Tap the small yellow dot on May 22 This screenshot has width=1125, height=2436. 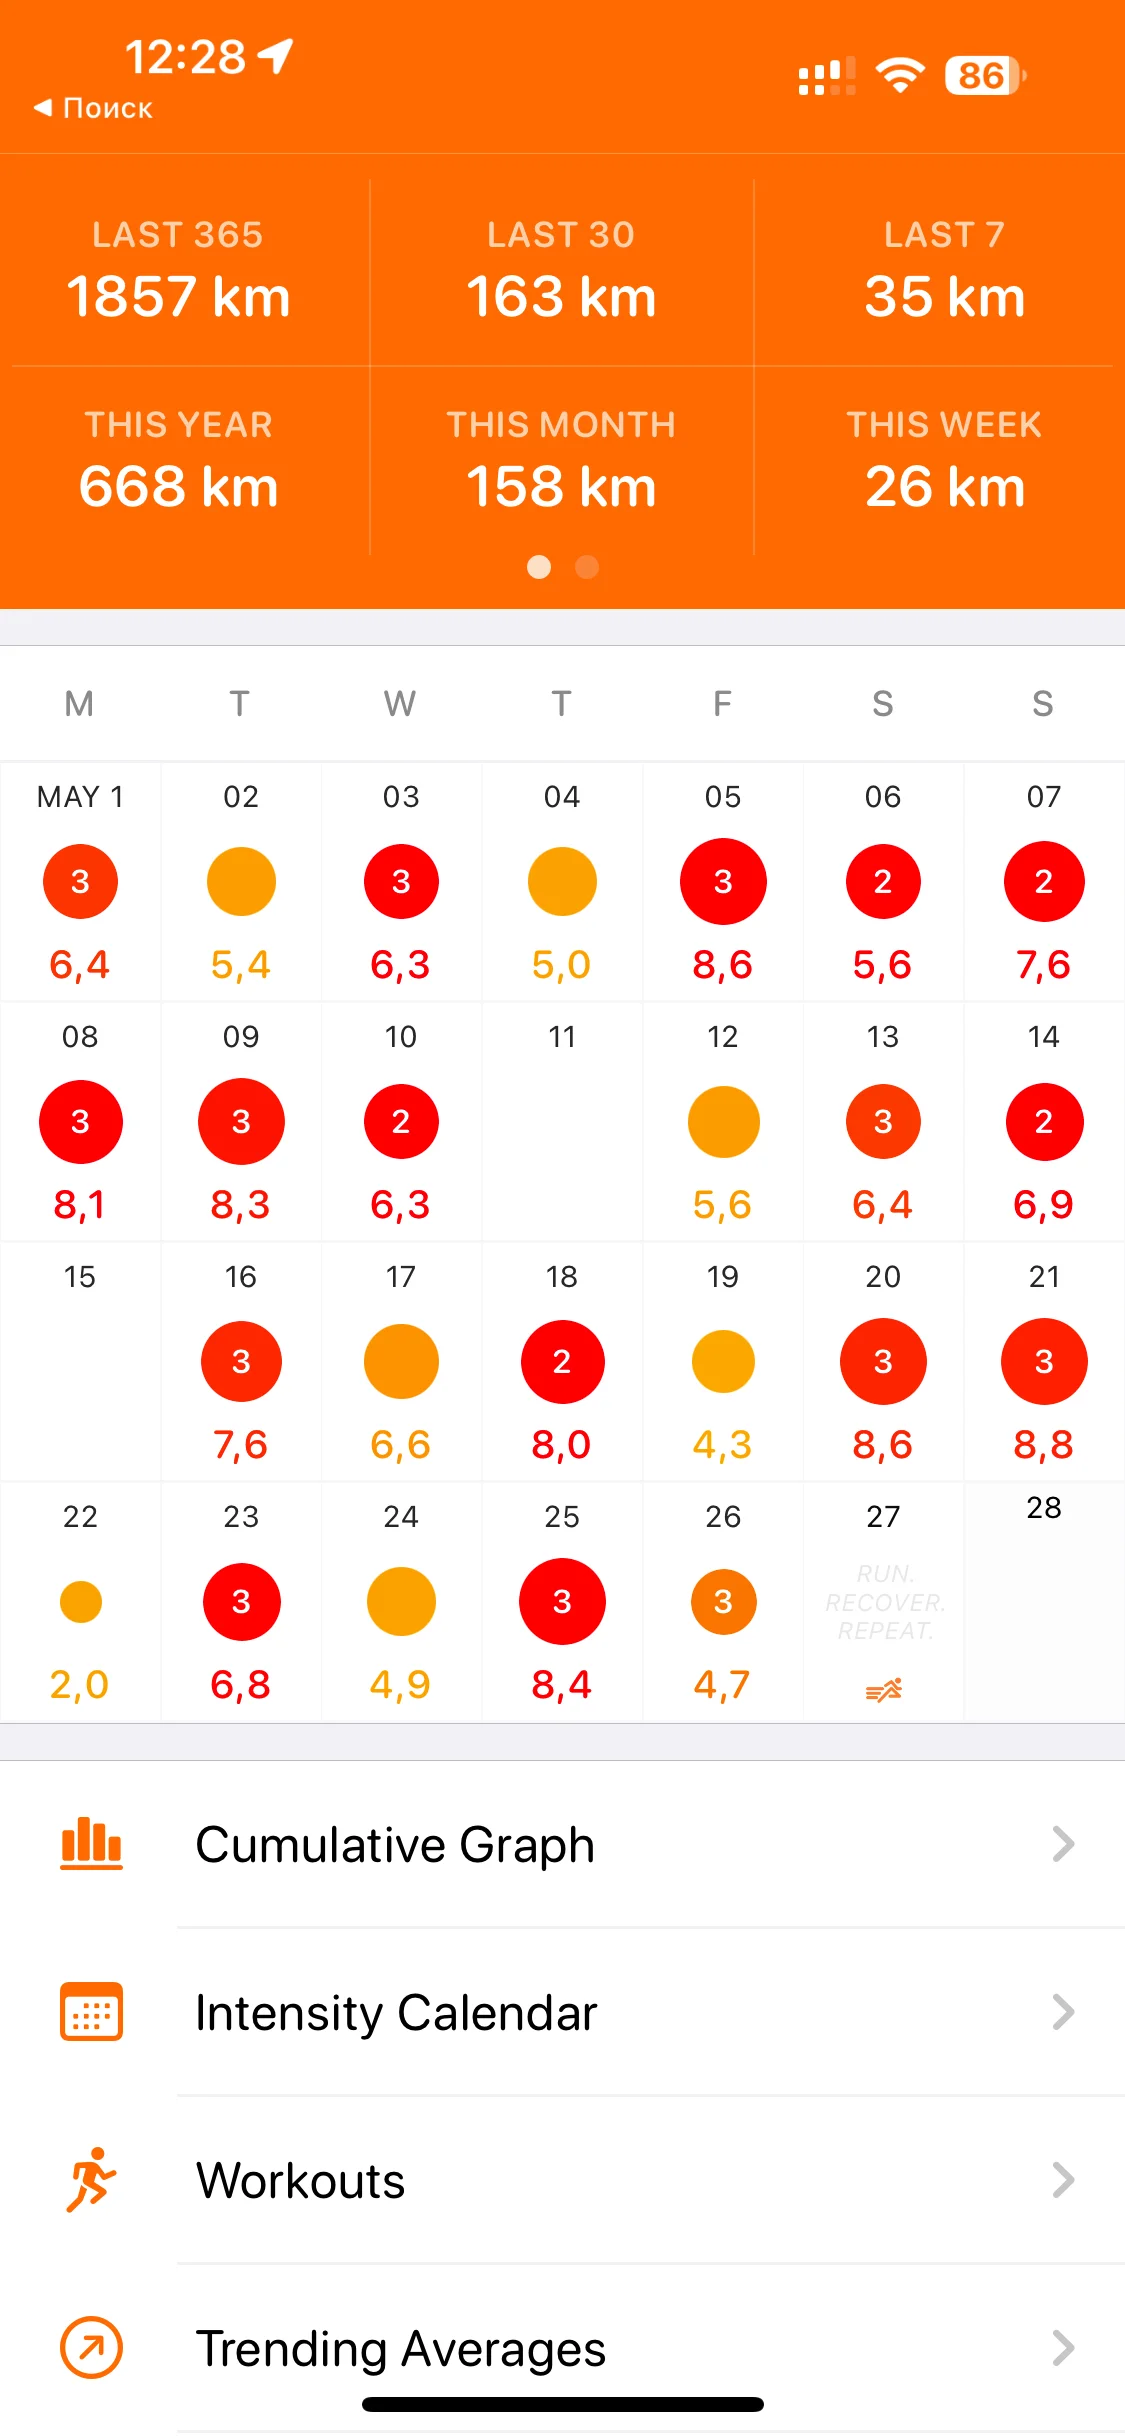[x=81, y=1602]
